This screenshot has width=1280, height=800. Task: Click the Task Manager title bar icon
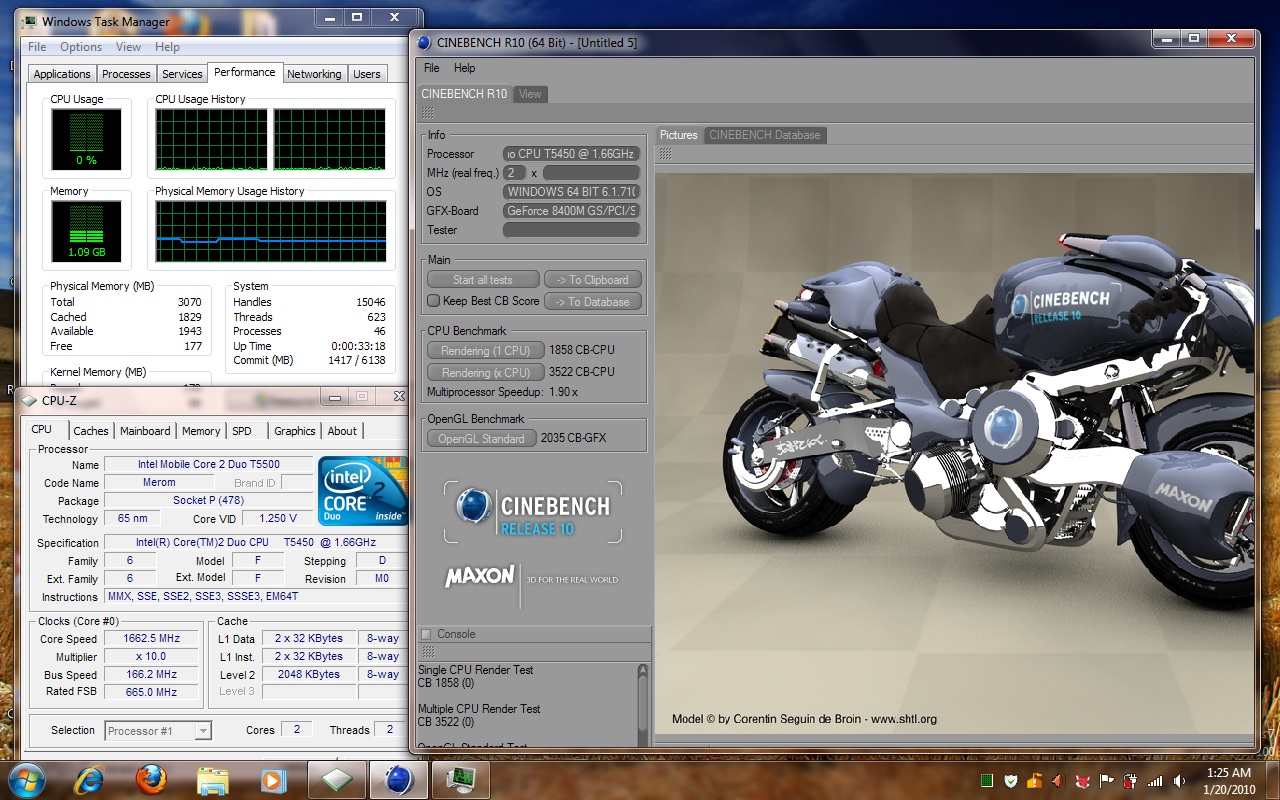coord(29,21)
